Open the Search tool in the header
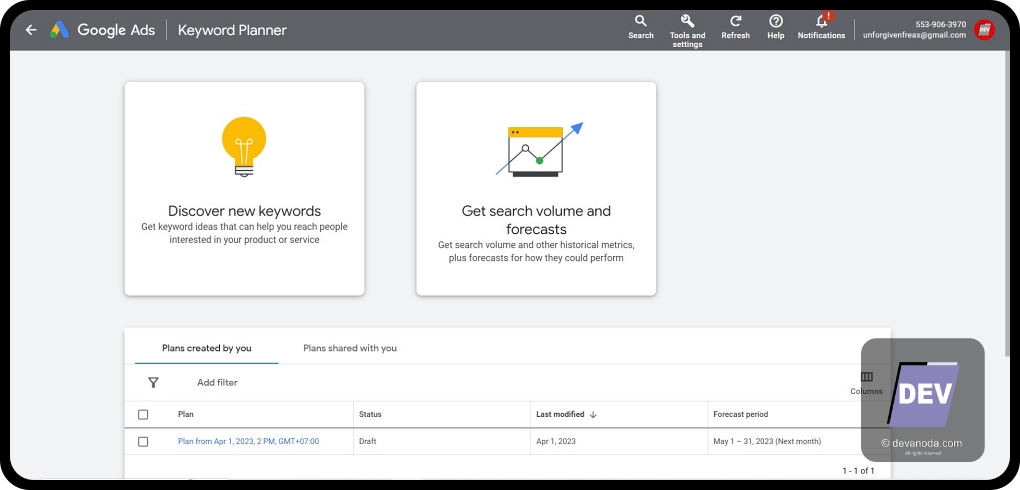 tap(641, 27)
